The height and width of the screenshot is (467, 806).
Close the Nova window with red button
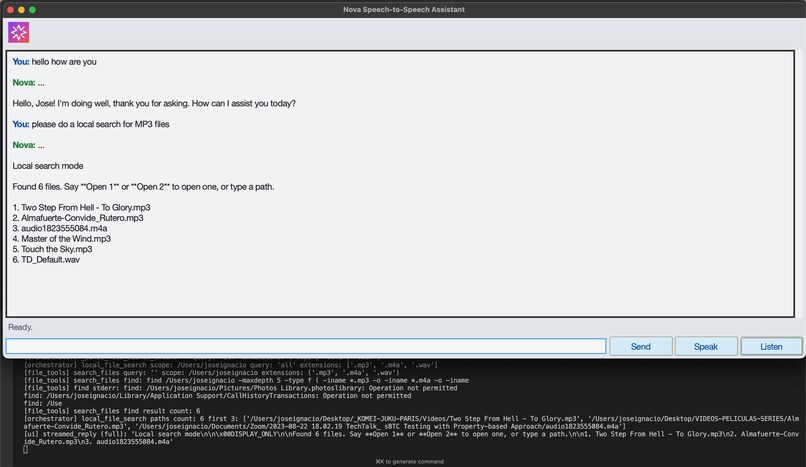pyautogui.click(x=10, y=10)
